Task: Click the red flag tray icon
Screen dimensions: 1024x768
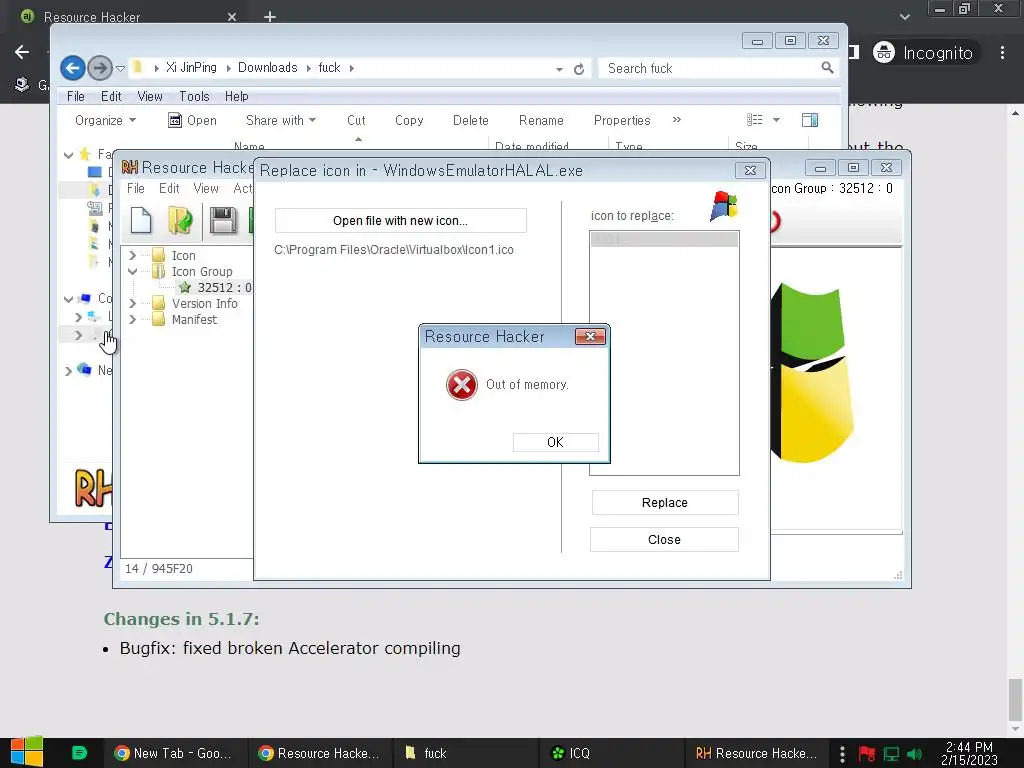Action: pyautogui.click(x=867, y=754)
